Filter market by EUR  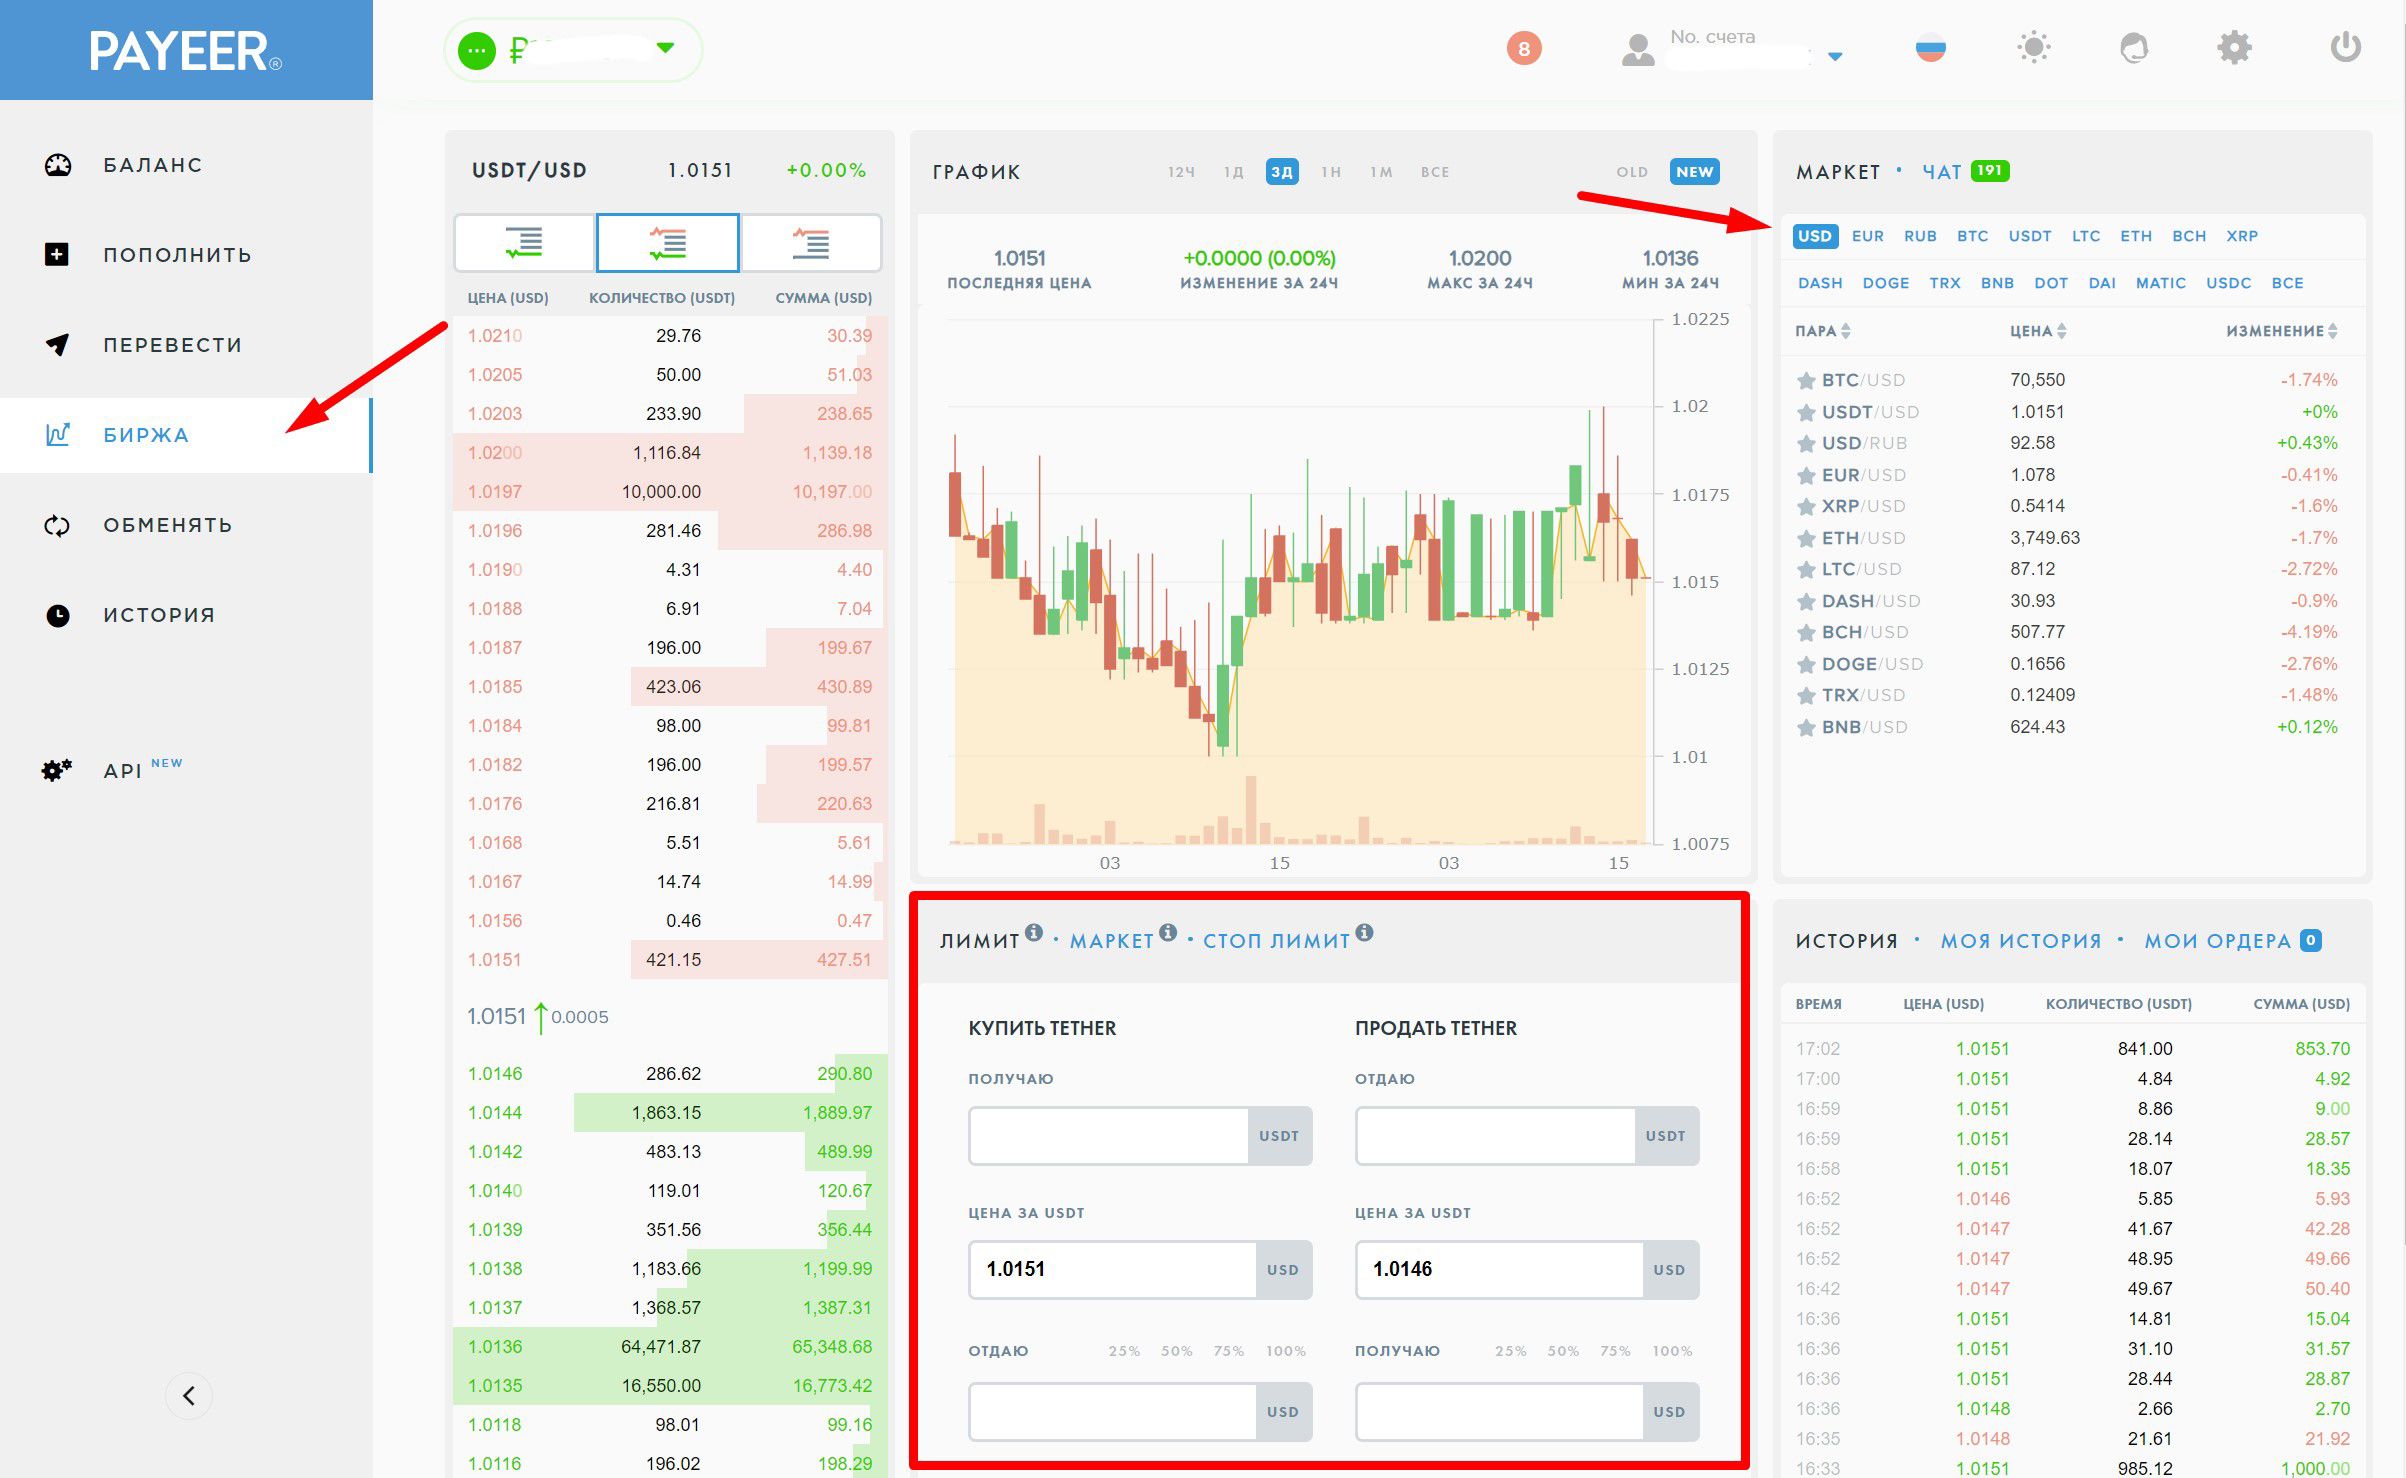[1867, 236]
